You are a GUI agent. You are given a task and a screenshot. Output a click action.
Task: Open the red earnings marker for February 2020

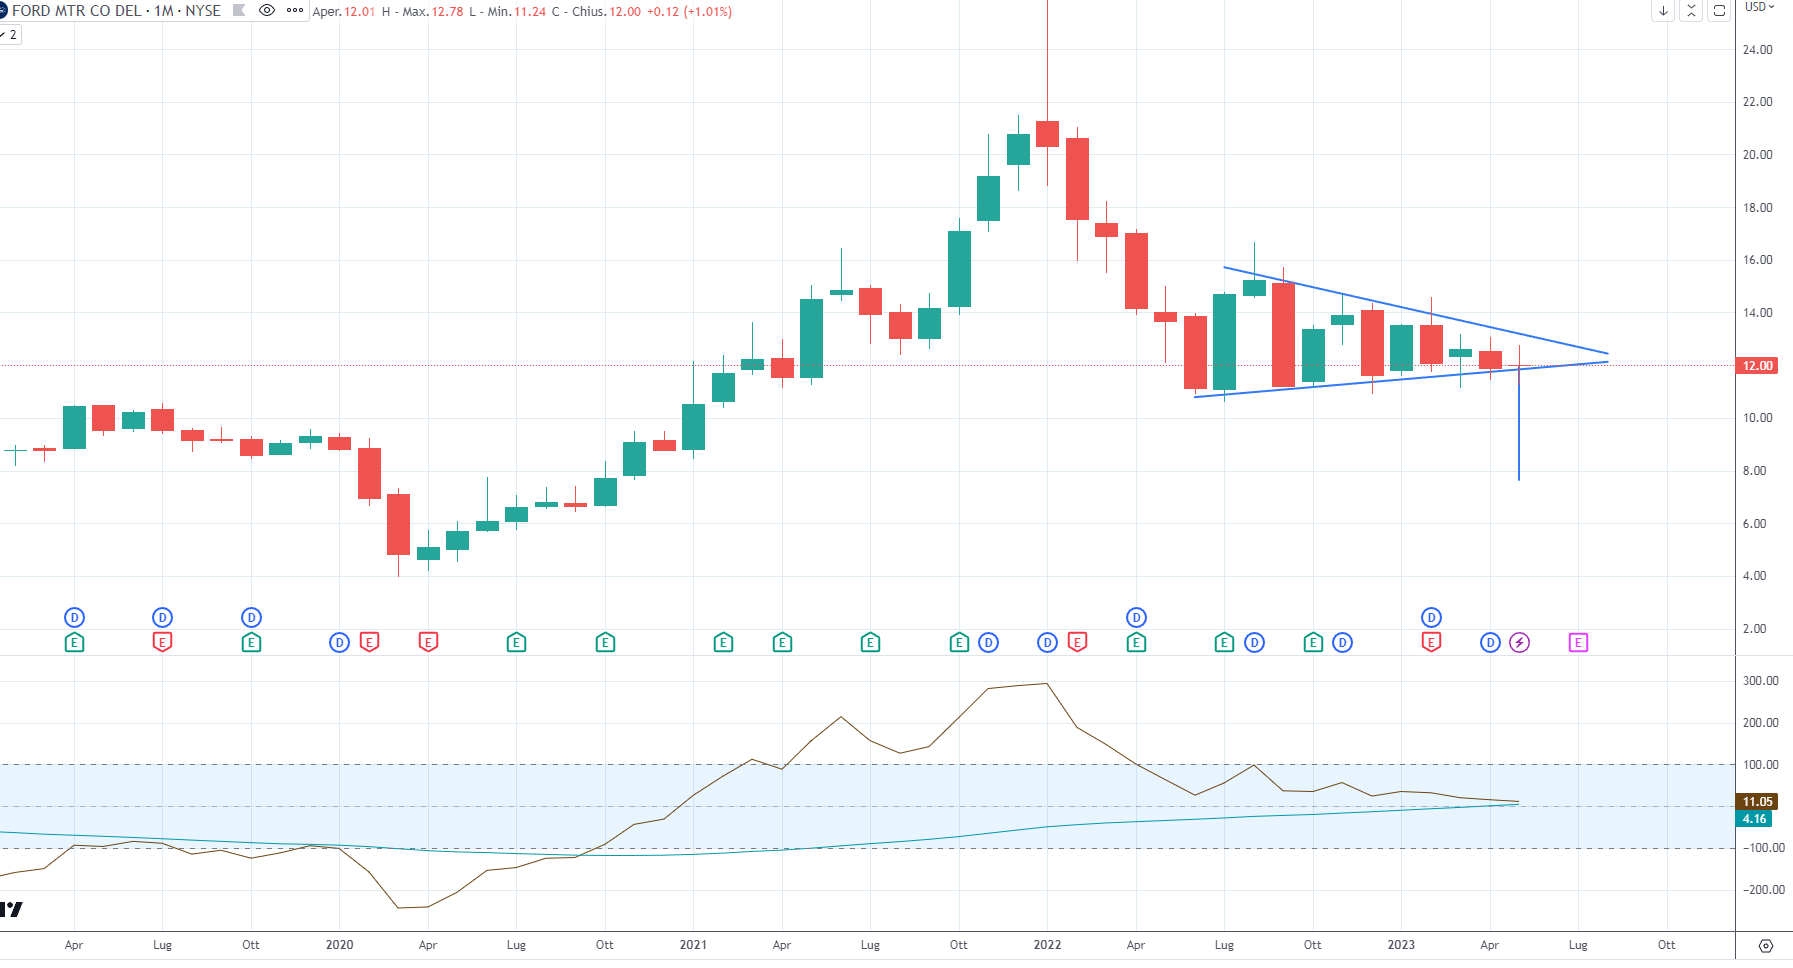(x=369, y=643)
